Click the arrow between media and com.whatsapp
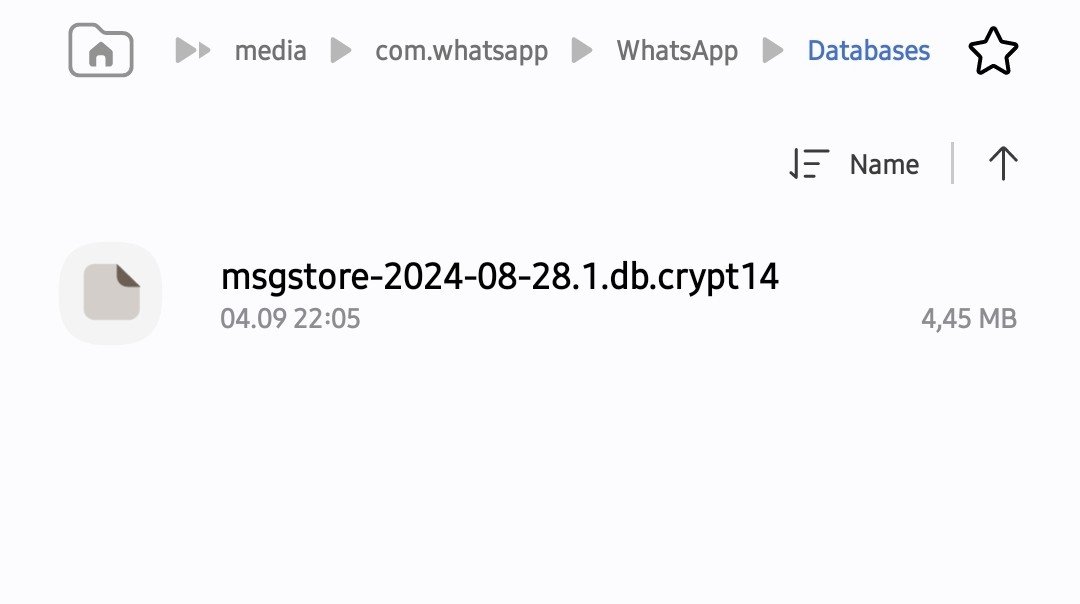The image size is (1080, 604). [342, 51]
